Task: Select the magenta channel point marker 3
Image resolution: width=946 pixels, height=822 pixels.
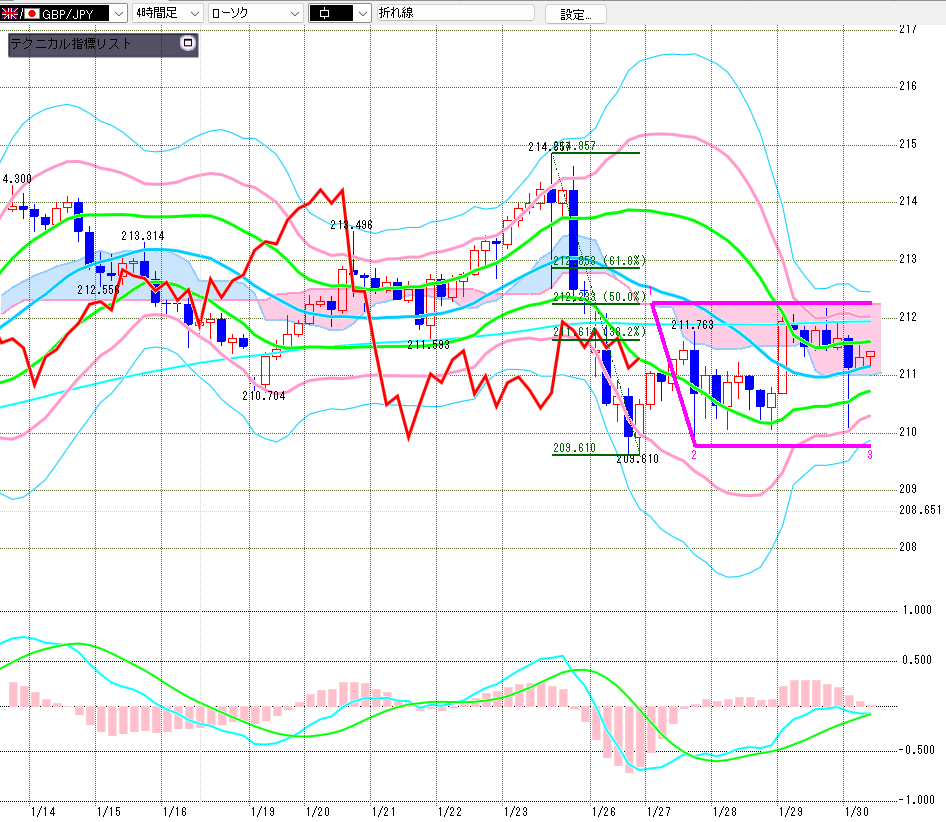Action: pyautogui.click(x=869, y=455)
